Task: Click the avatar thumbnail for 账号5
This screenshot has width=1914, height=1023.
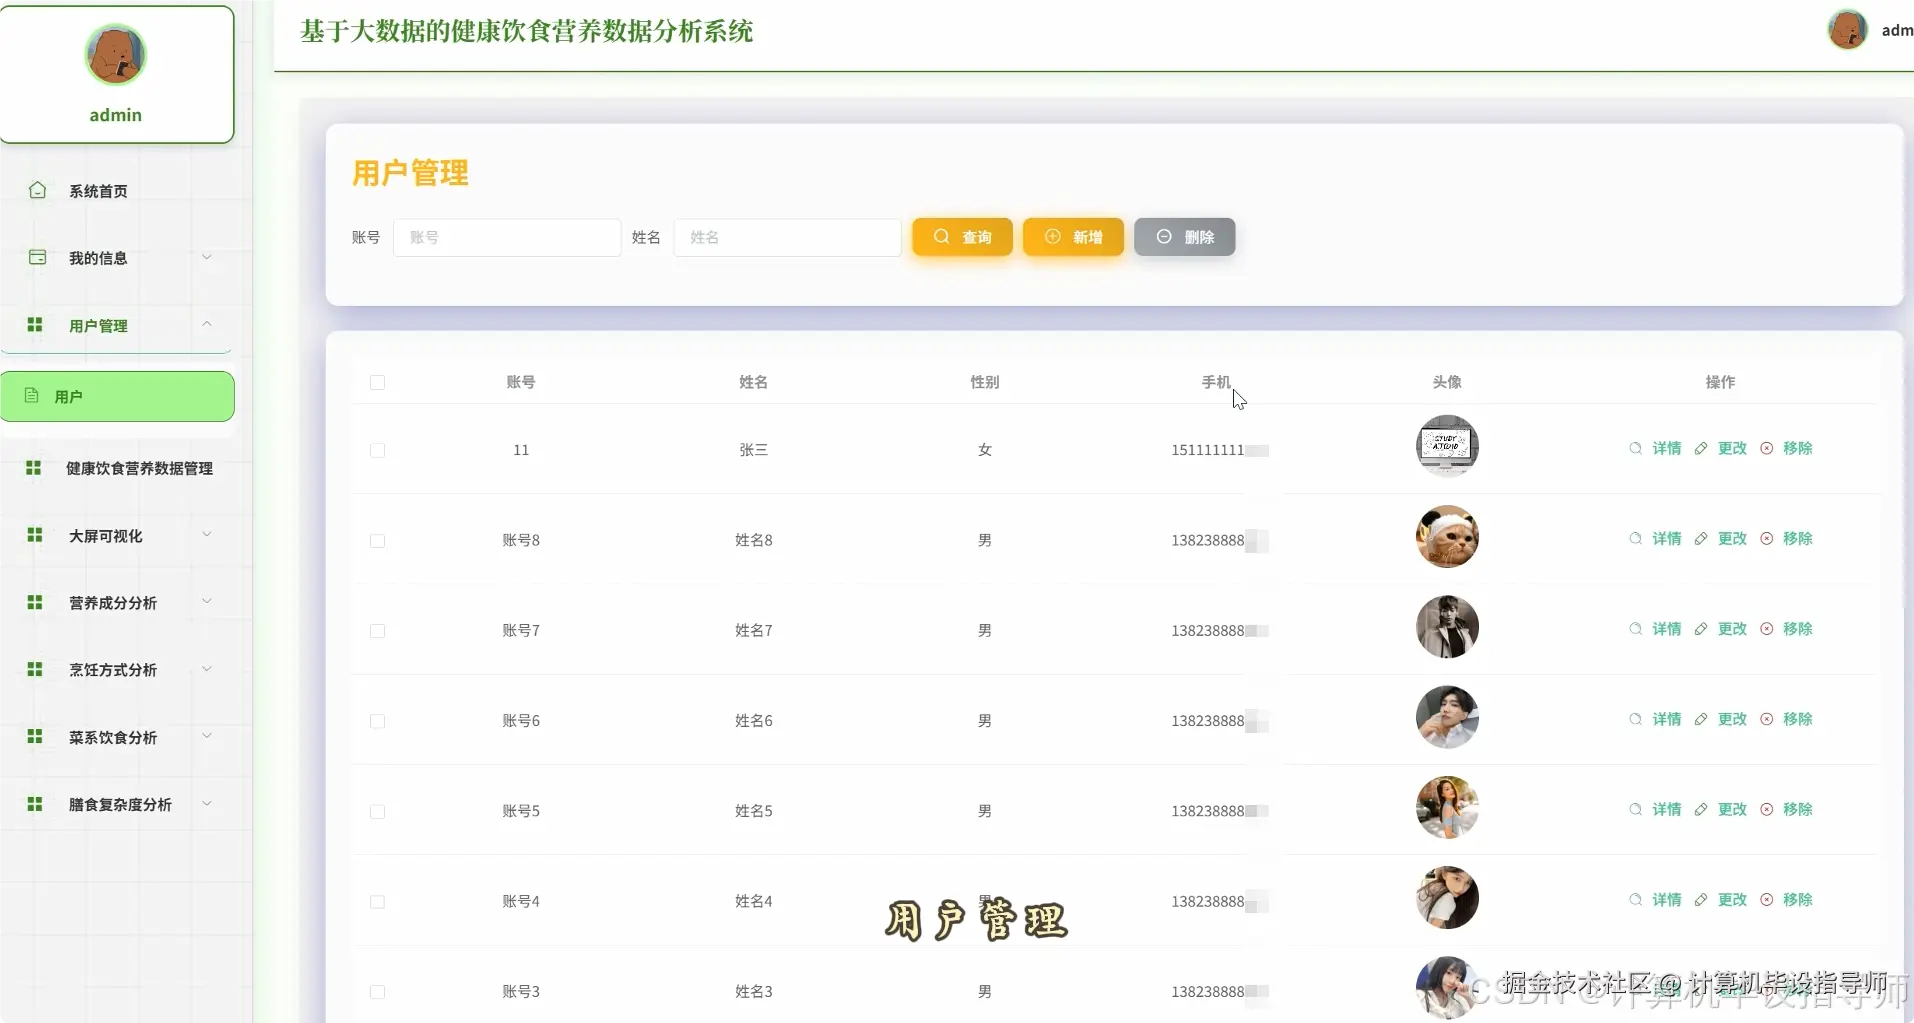Action: click(x=1447, y=807)
